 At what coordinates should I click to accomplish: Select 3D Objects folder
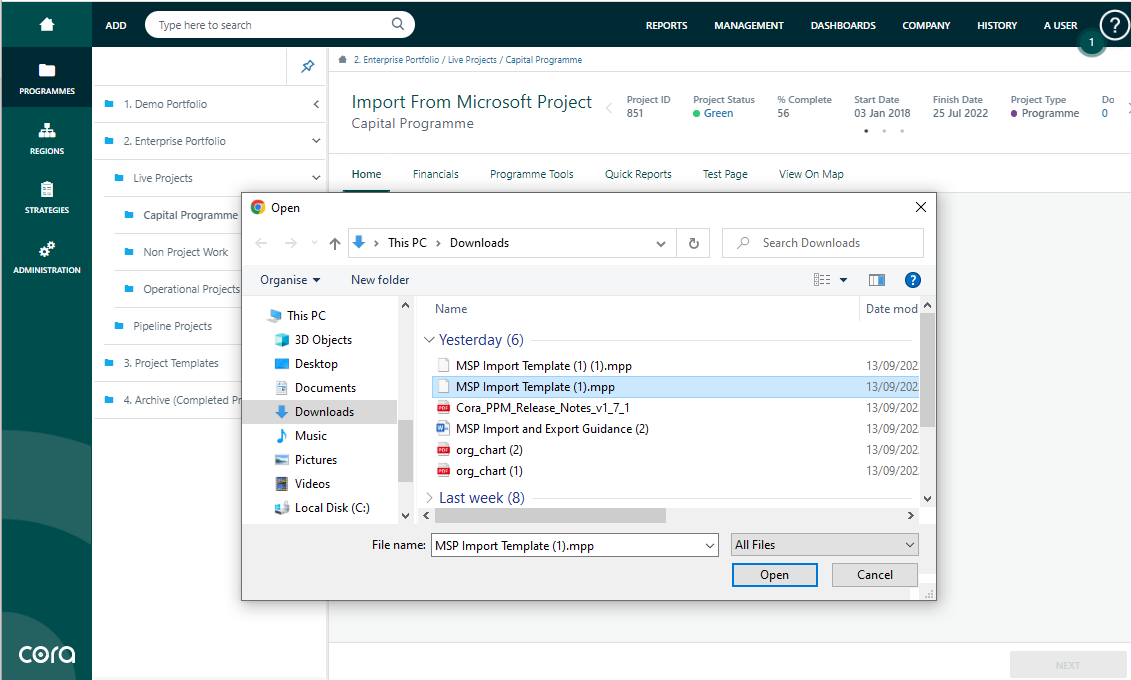point(323,340)
